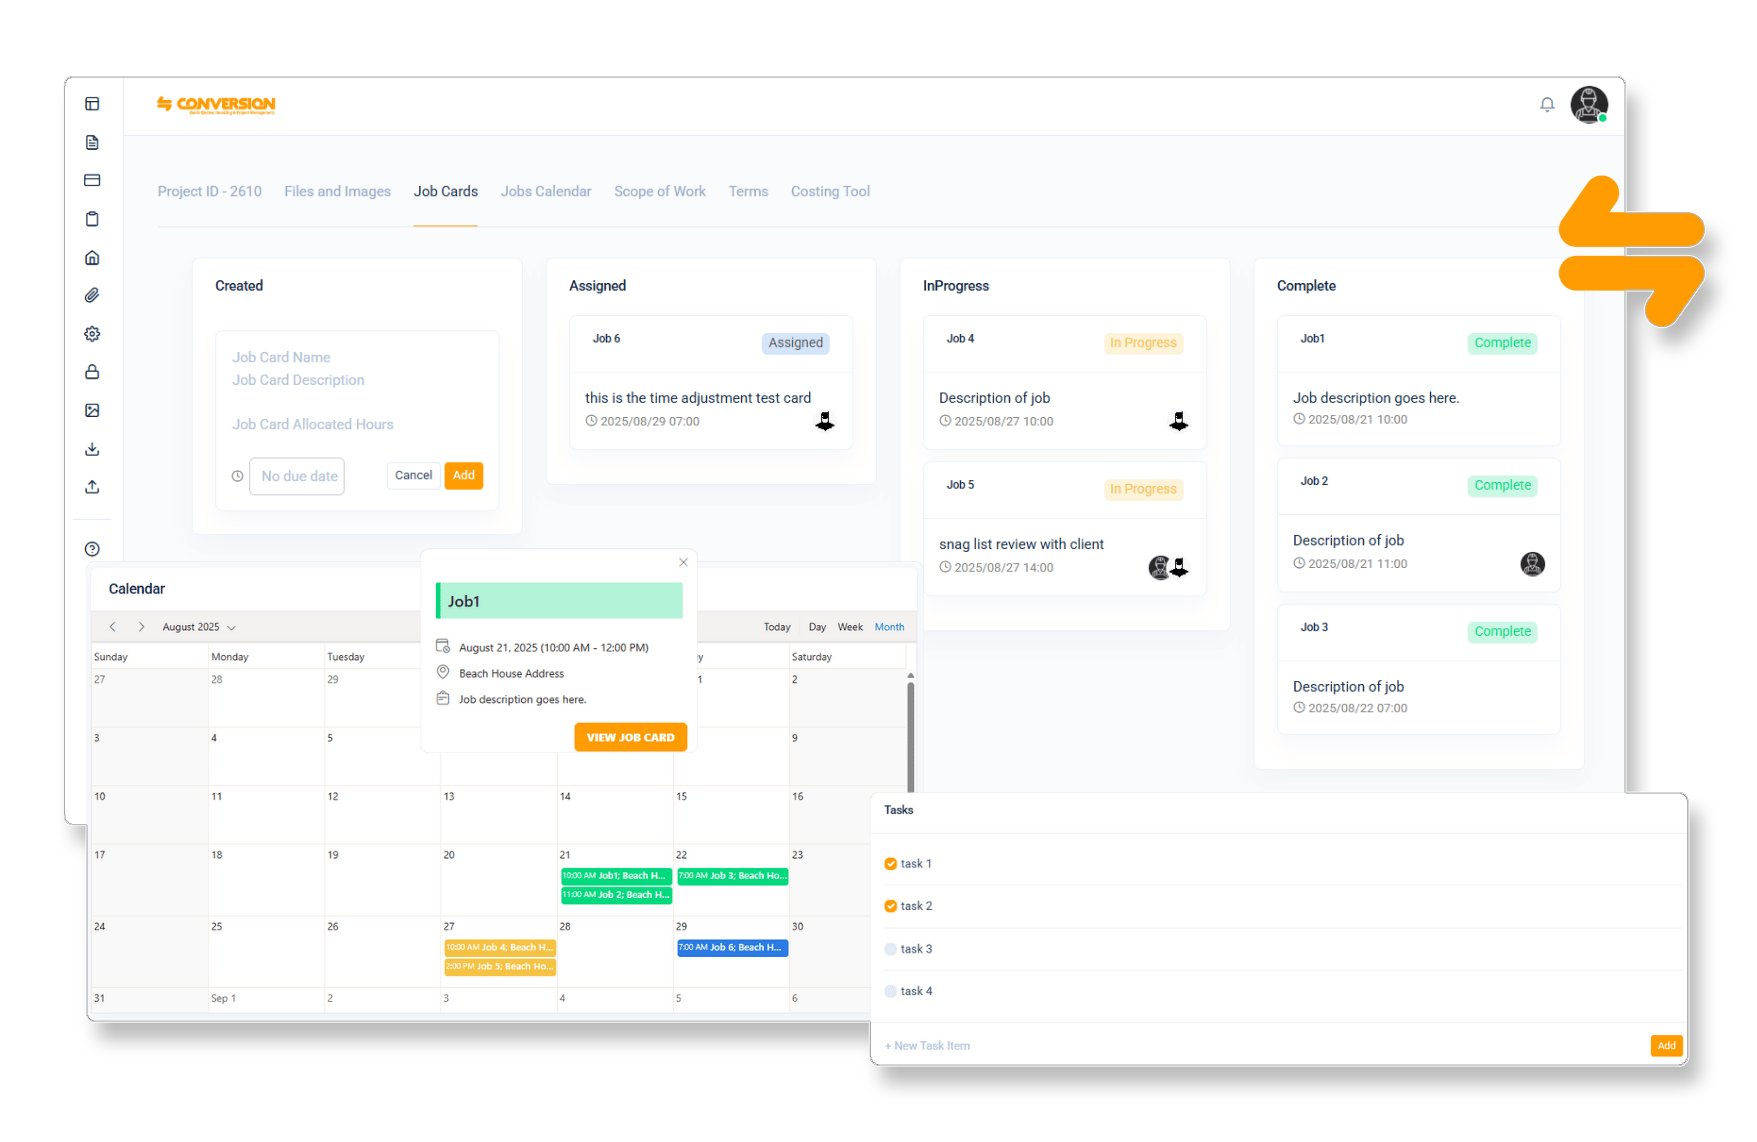Open the user profile avatar
Screen dimensions: 1757x1142
pyautogui.click(x=1588, y=104)
